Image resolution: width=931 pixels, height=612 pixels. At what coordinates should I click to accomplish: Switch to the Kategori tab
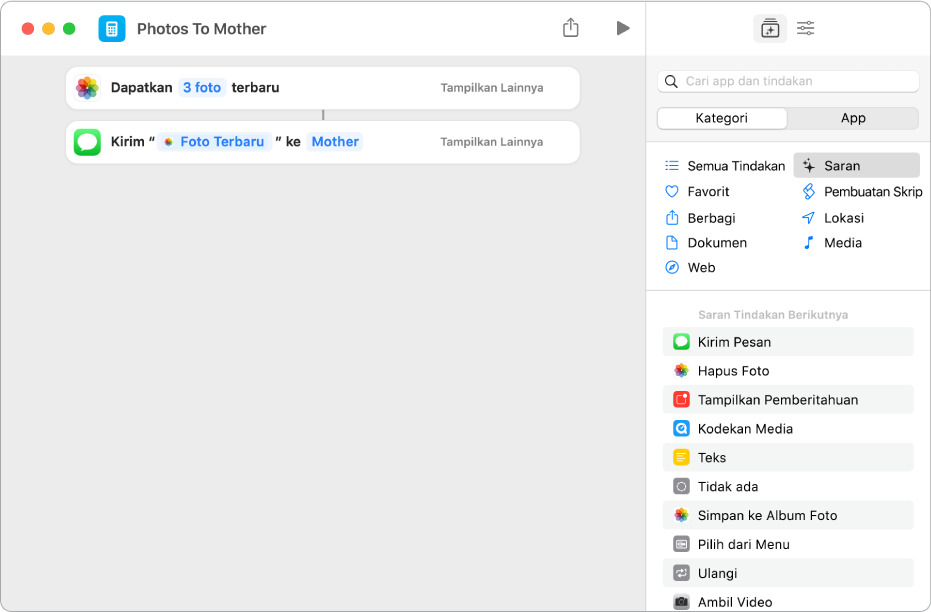722,118
